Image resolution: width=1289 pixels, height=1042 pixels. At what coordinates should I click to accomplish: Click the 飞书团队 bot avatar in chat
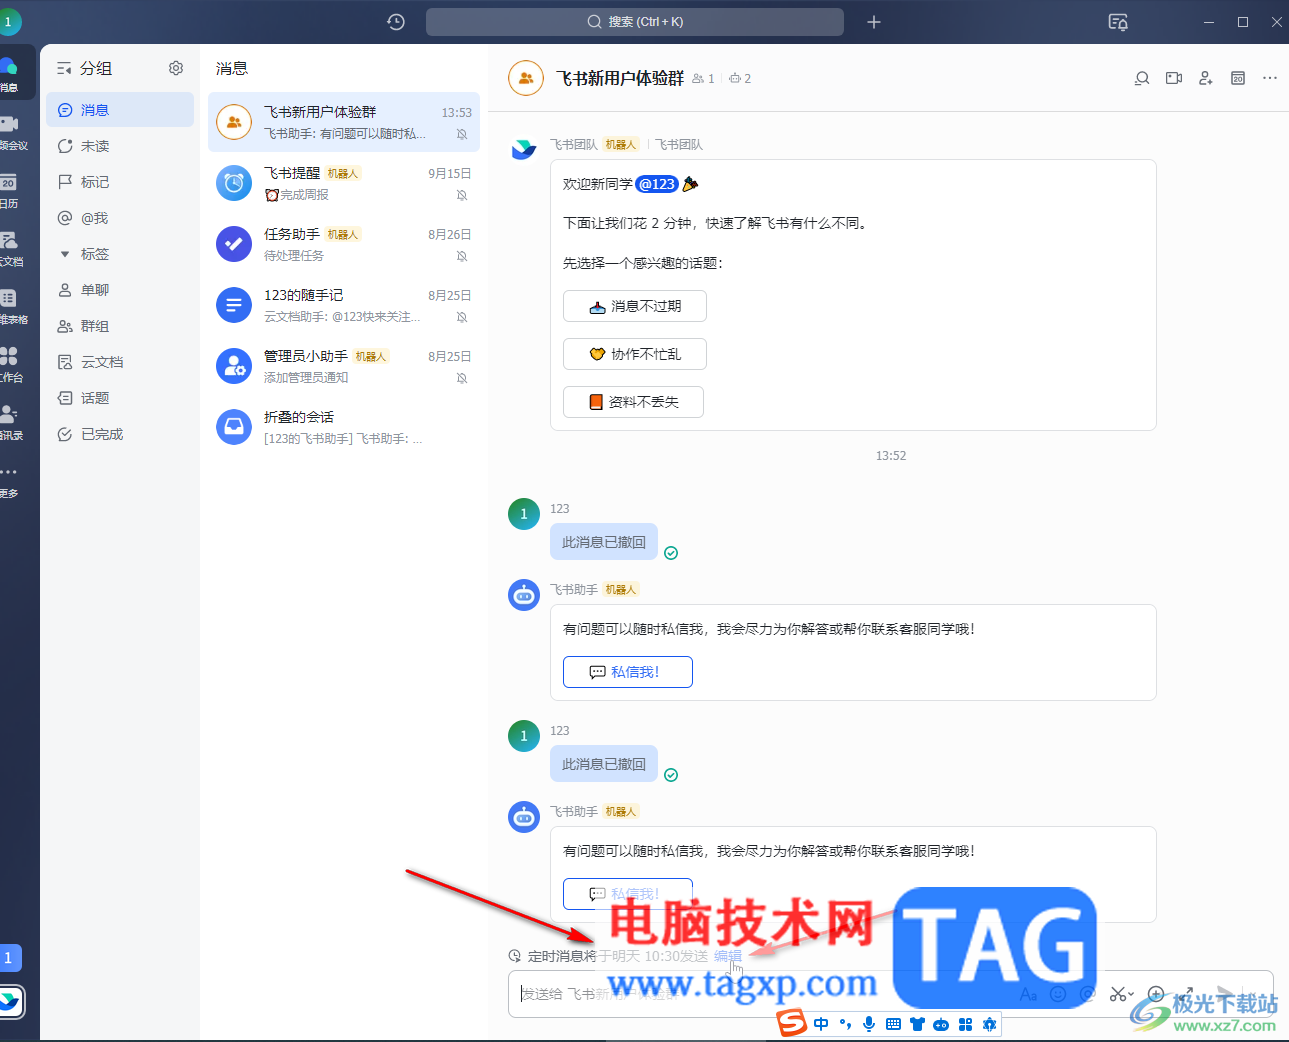point(524,150)
